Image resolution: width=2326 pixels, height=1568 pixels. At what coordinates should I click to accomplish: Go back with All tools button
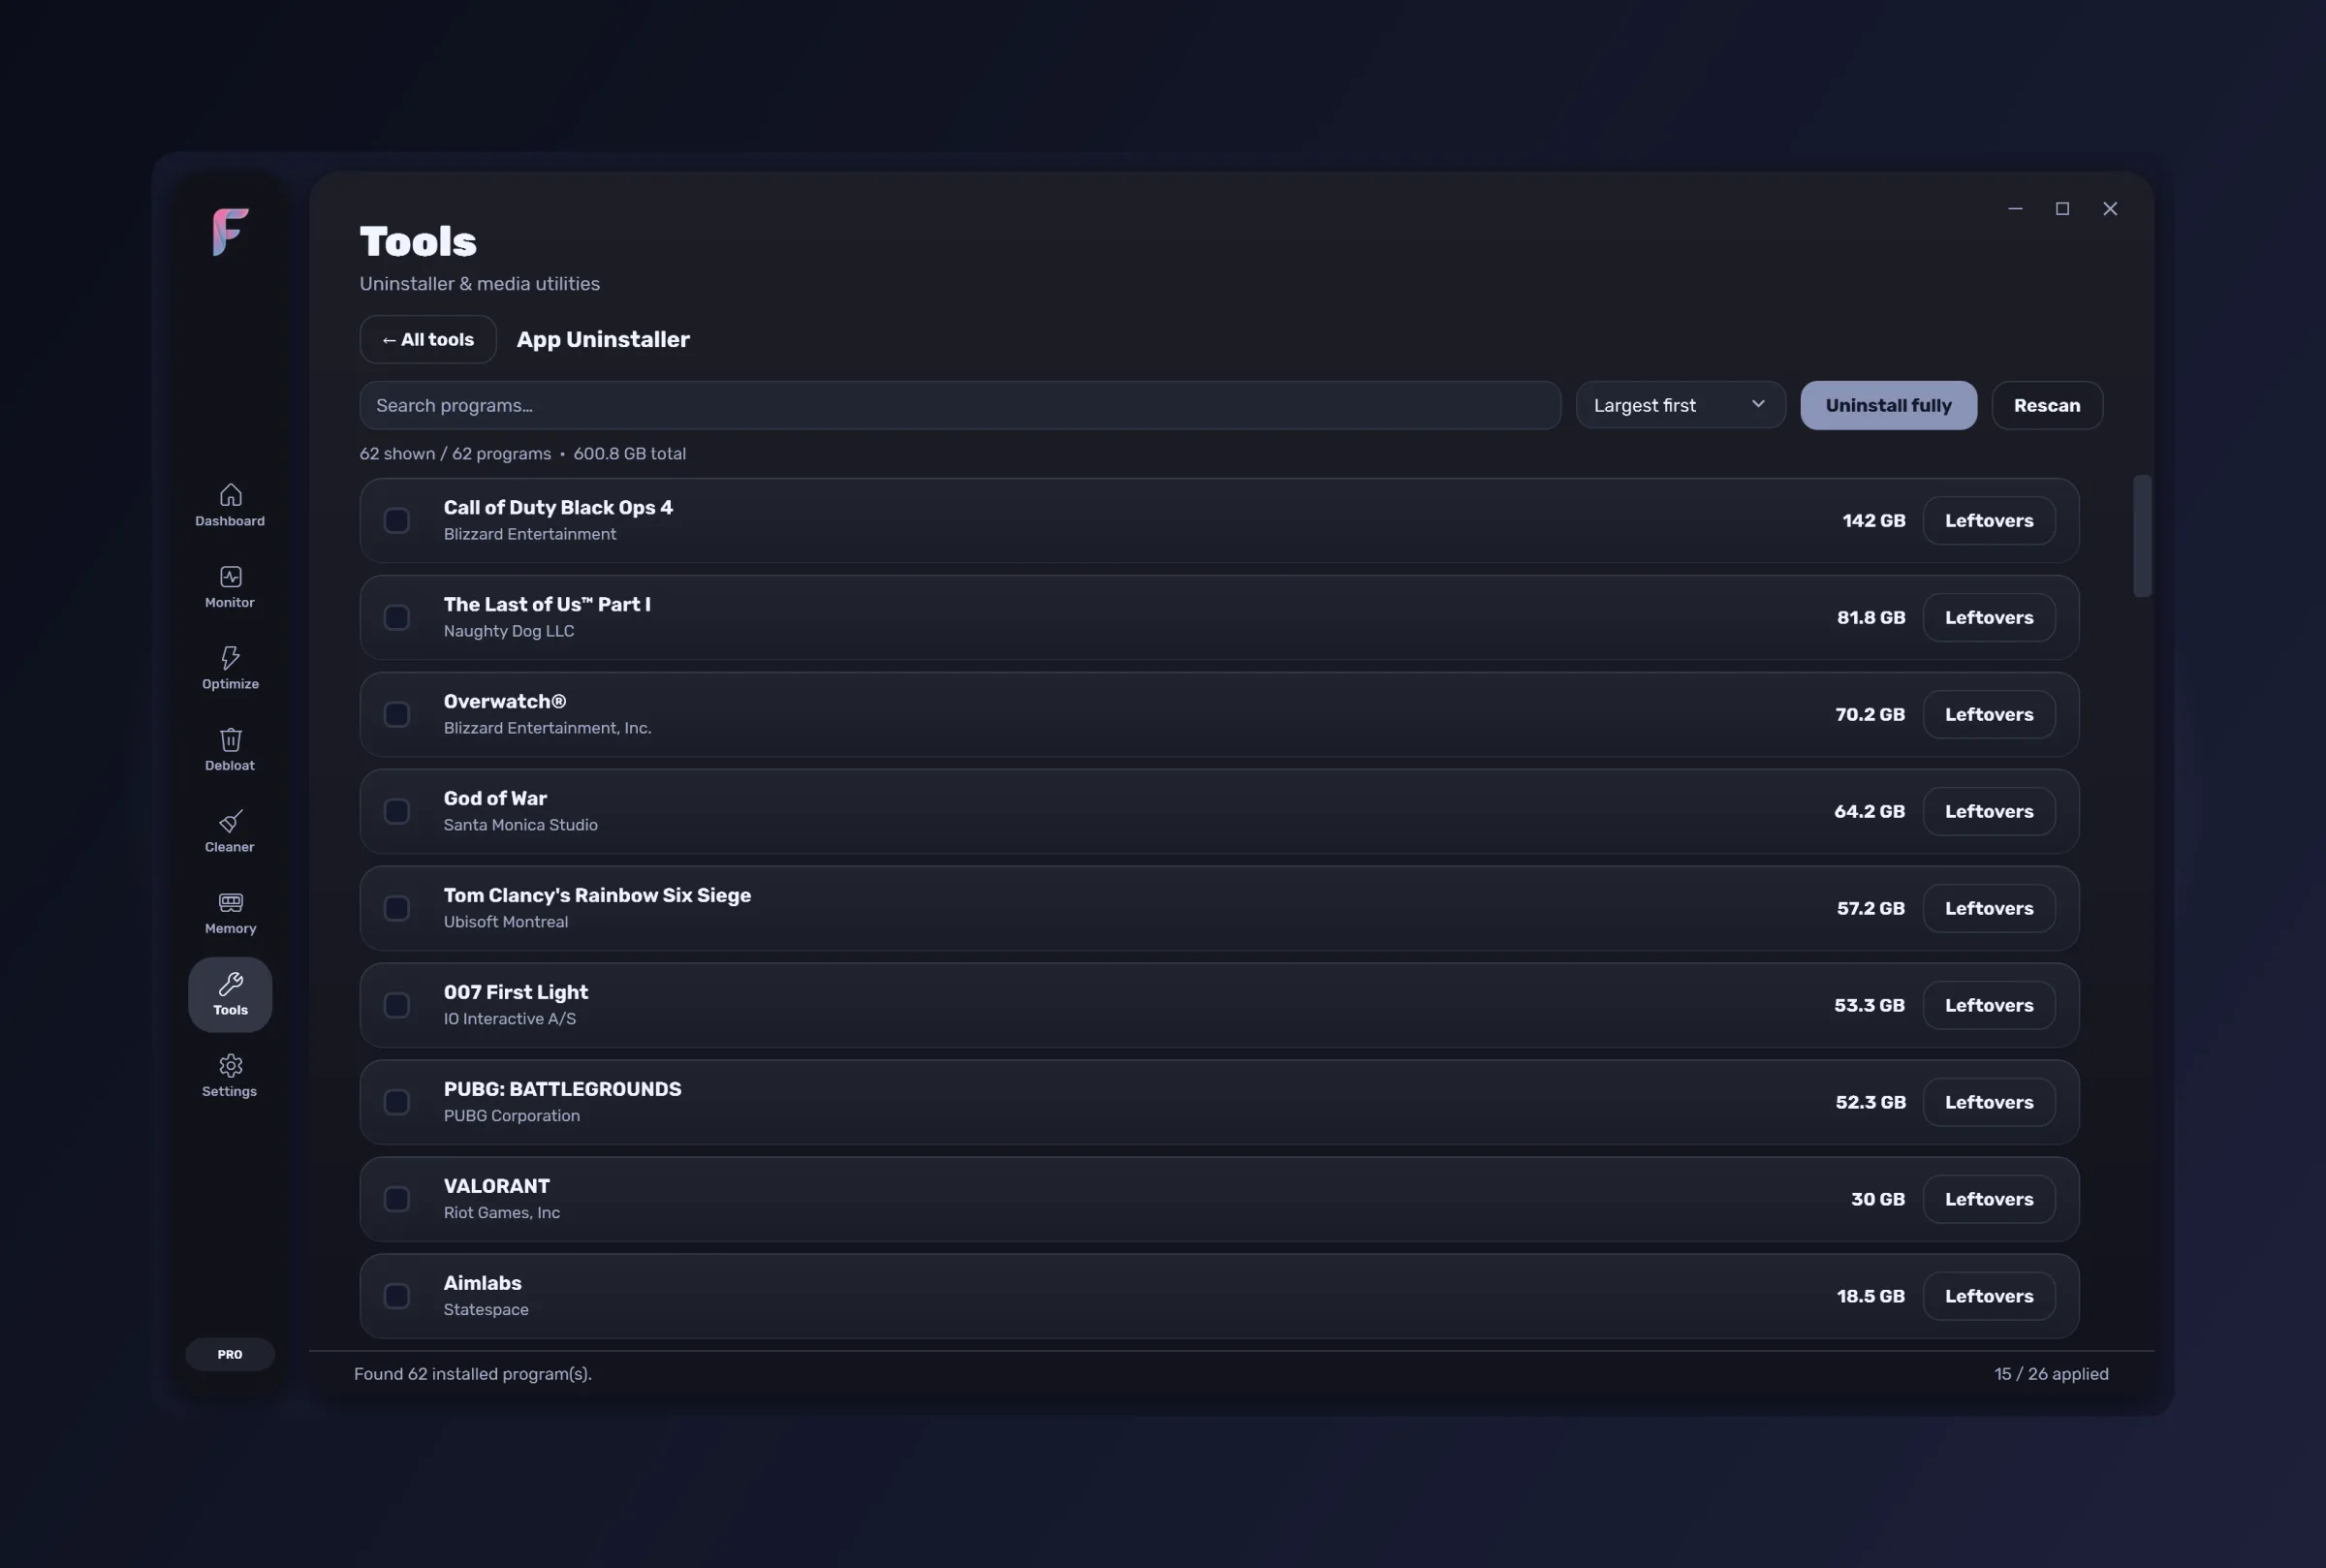(x=428, y=339)
